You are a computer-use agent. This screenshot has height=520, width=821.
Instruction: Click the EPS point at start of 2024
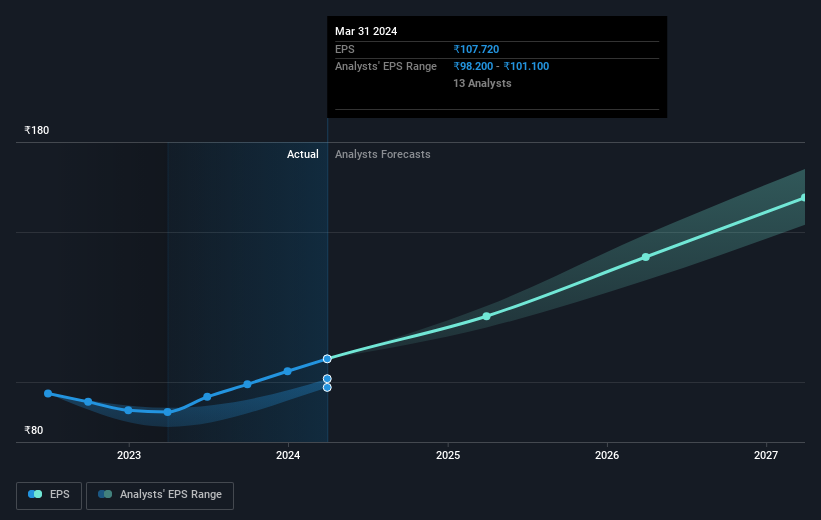click(x=287, y=371)
